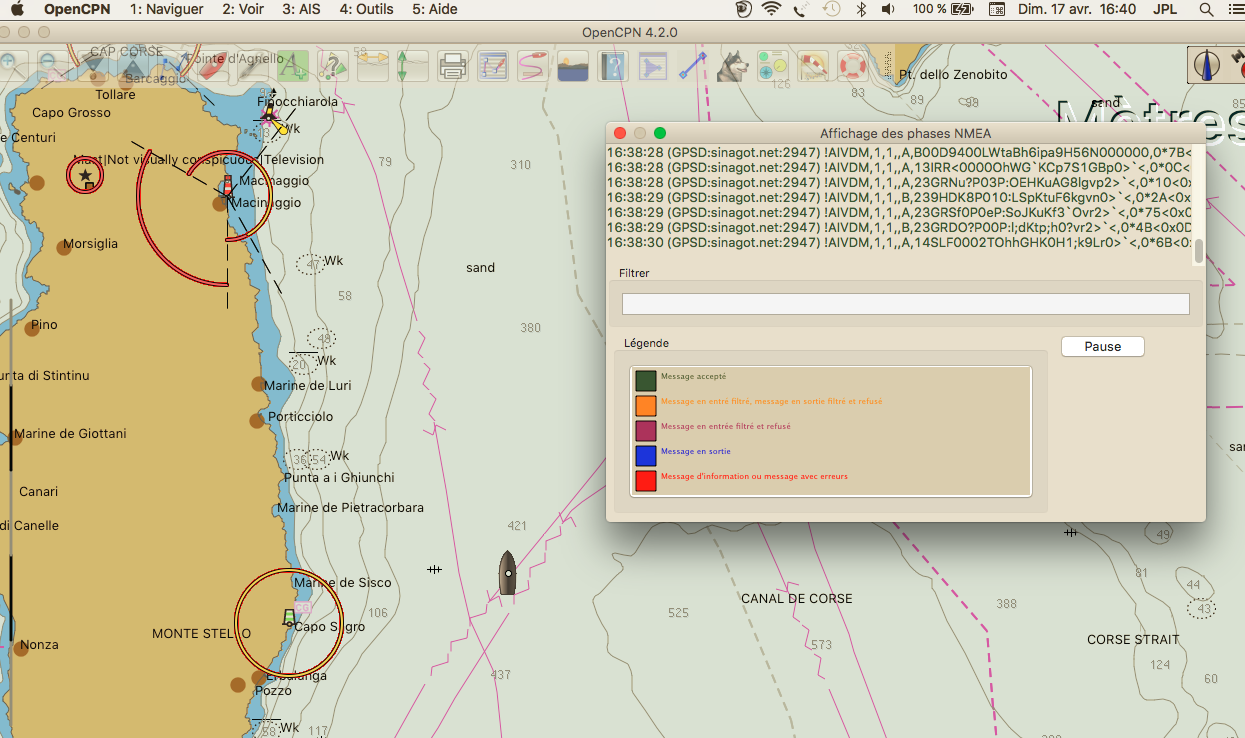Click the 16:38:30 NMEA sentence line
This screenshot has height=738, width=1245.
(899, 243)
